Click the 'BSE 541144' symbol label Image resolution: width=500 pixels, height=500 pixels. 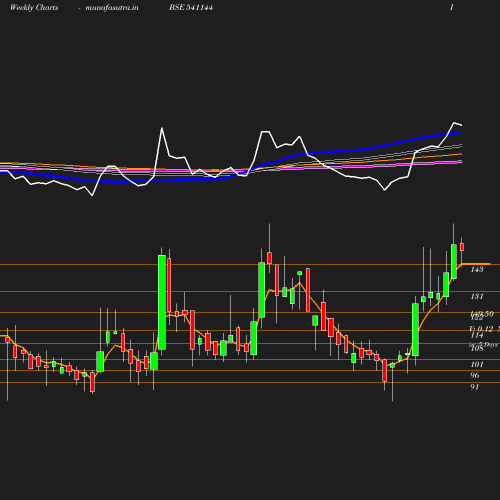[191, 7]
